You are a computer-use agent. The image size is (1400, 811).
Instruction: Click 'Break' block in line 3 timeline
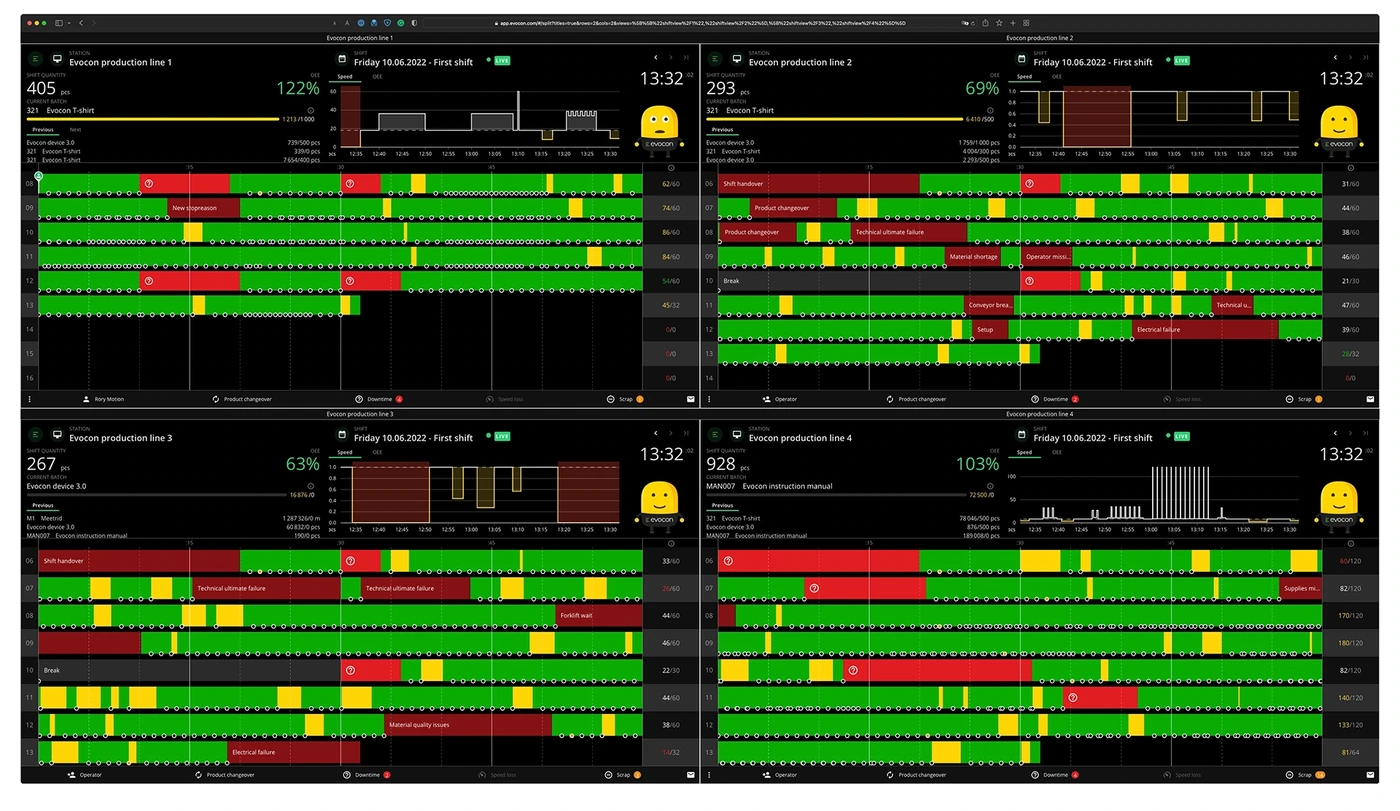click(x=189, y=670)
